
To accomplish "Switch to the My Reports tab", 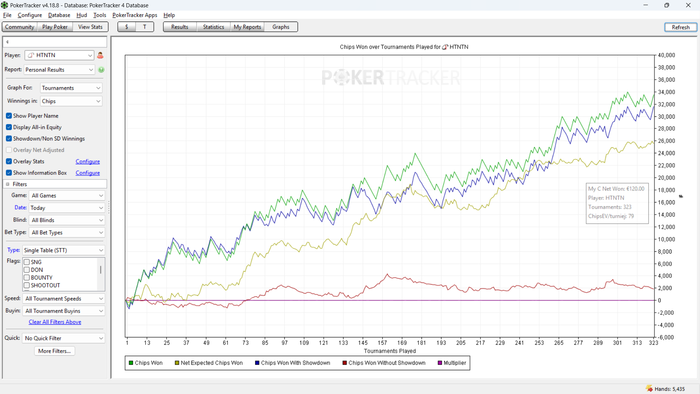I will coord(247,27).
